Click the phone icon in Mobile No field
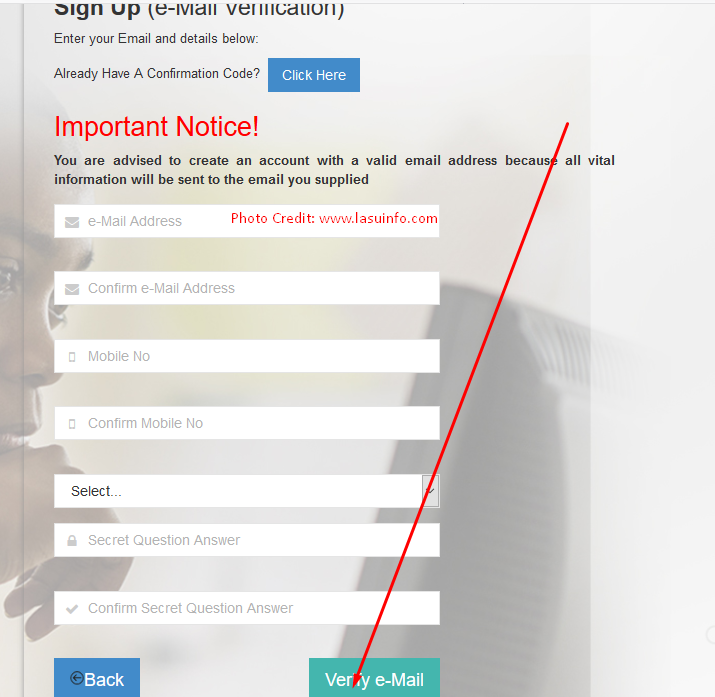This screenshot has width=715, height=697. 72,356
